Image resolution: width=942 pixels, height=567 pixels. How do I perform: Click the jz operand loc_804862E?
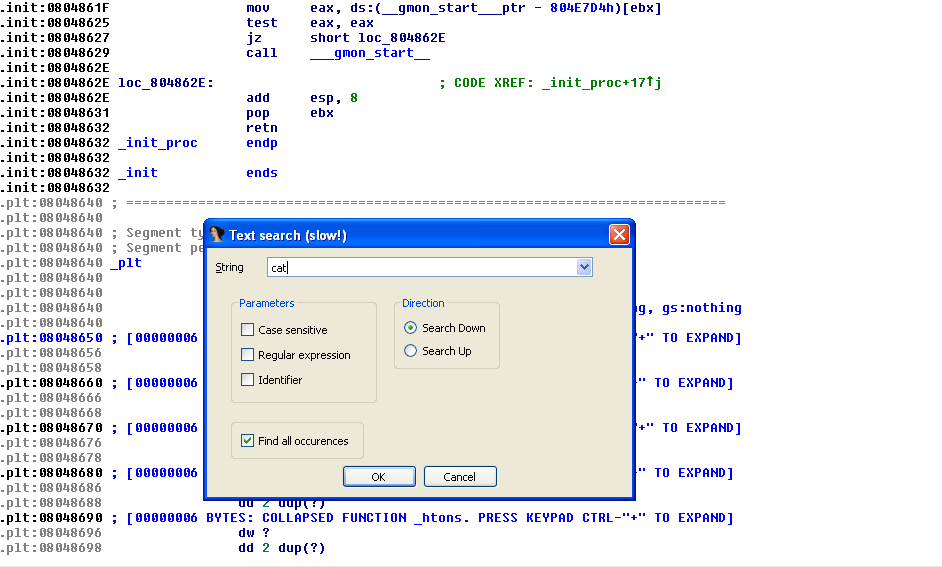401,38
